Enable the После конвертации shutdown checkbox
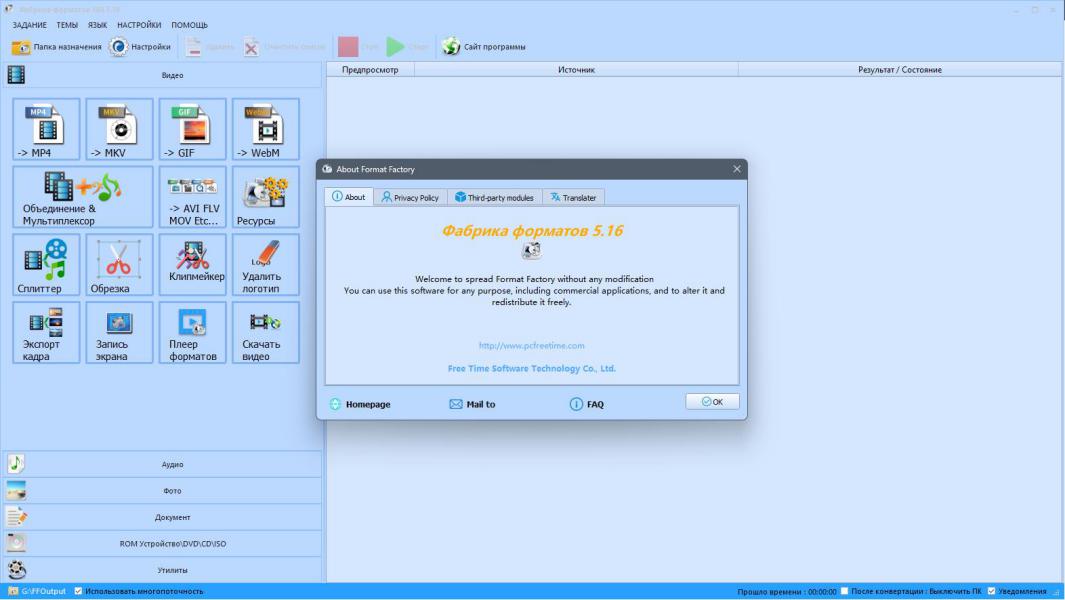The image size is (1065, 600). (844, 591)
